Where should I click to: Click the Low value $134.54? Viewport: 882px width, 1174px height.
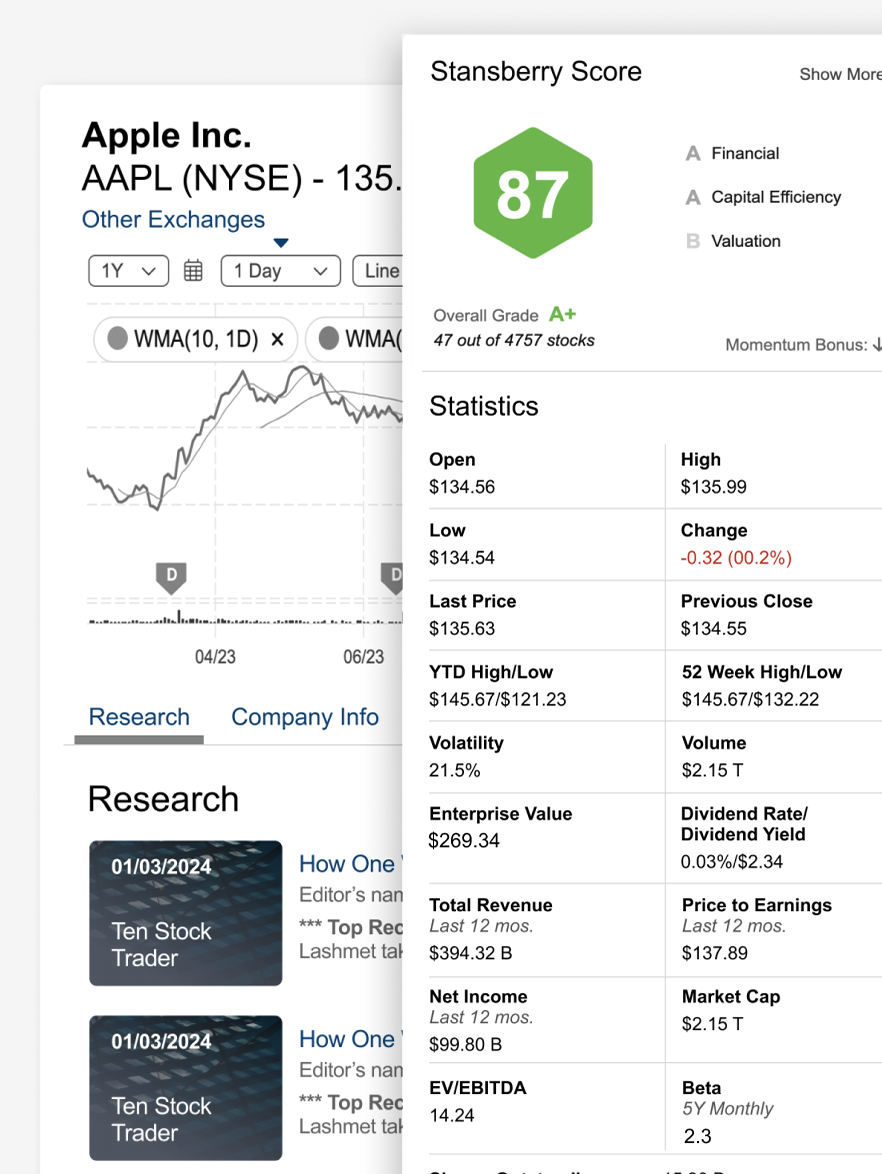(462, 558)
